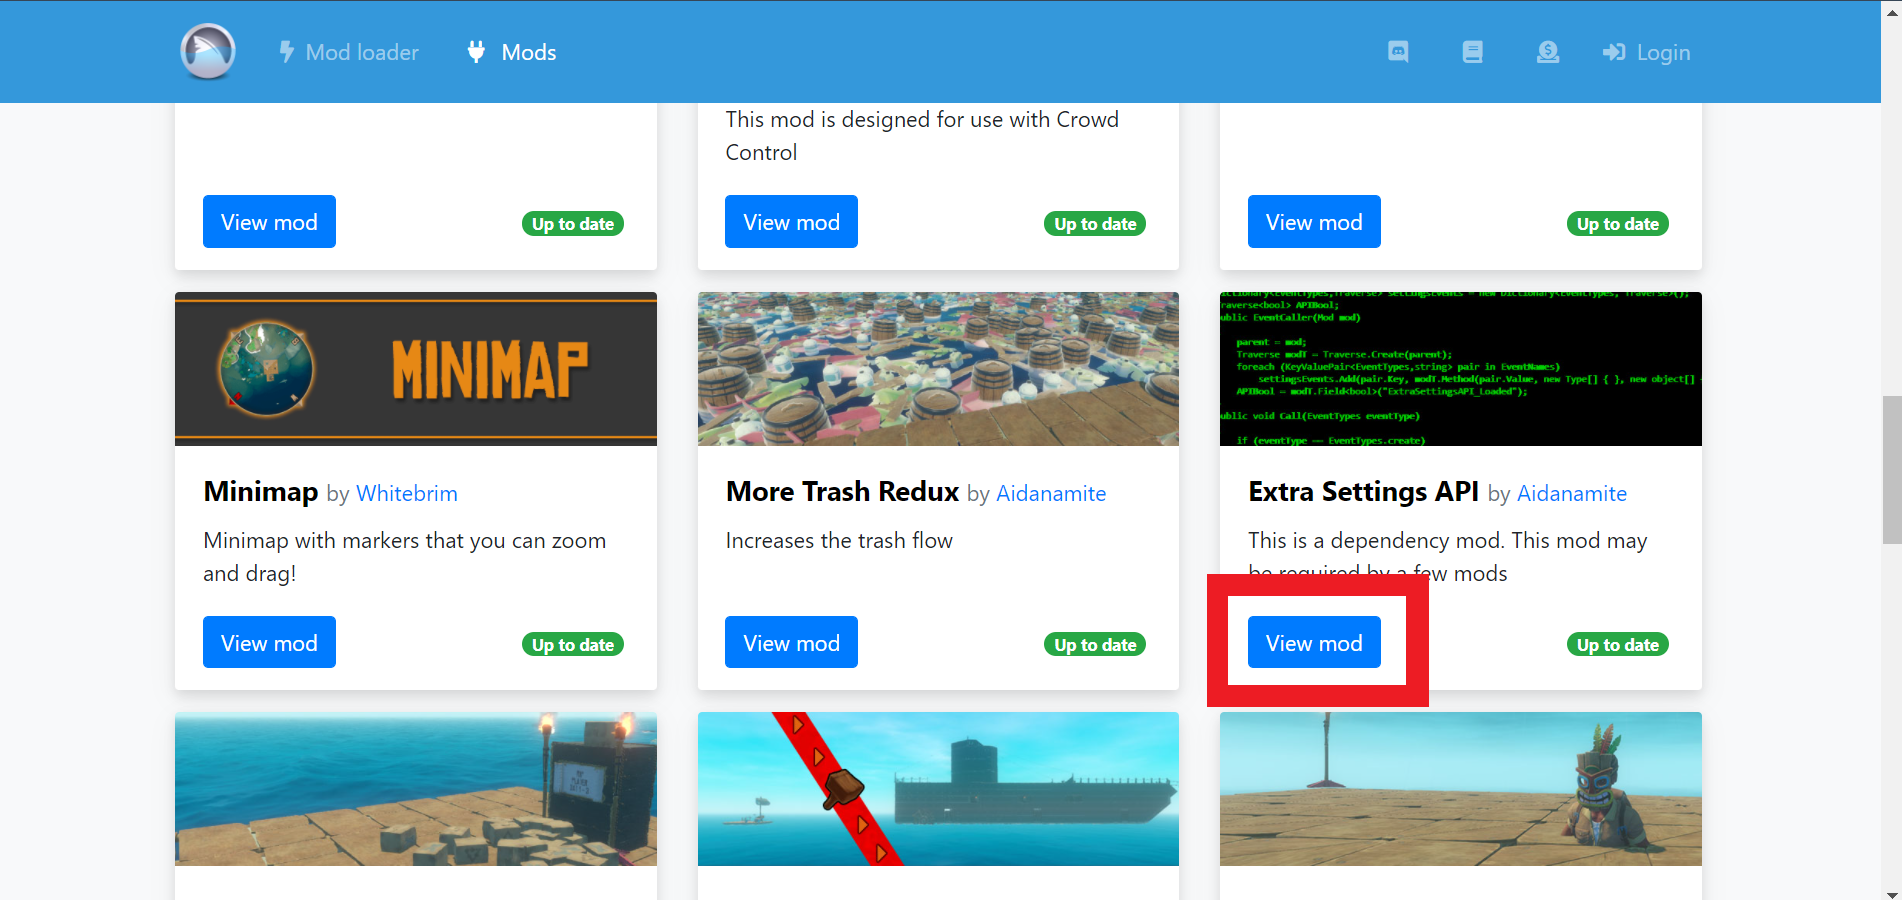This screenshot has height=900, width=1902.
Task: View mod for More Trash Redux
Action: (x=791, y=642)
